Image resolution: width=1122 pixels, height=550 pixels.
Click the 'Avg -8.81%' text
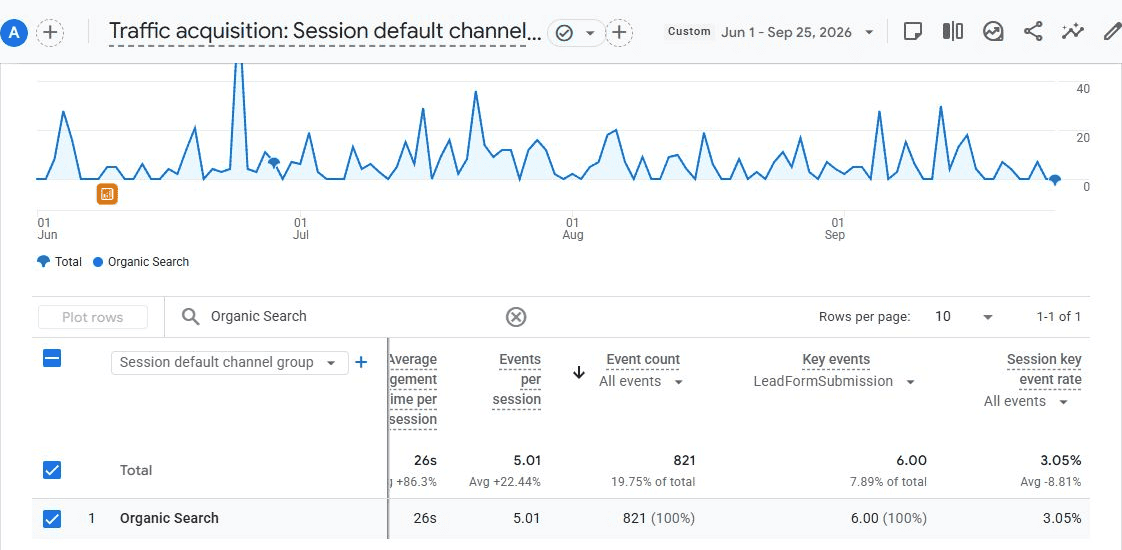(1050, 482)
